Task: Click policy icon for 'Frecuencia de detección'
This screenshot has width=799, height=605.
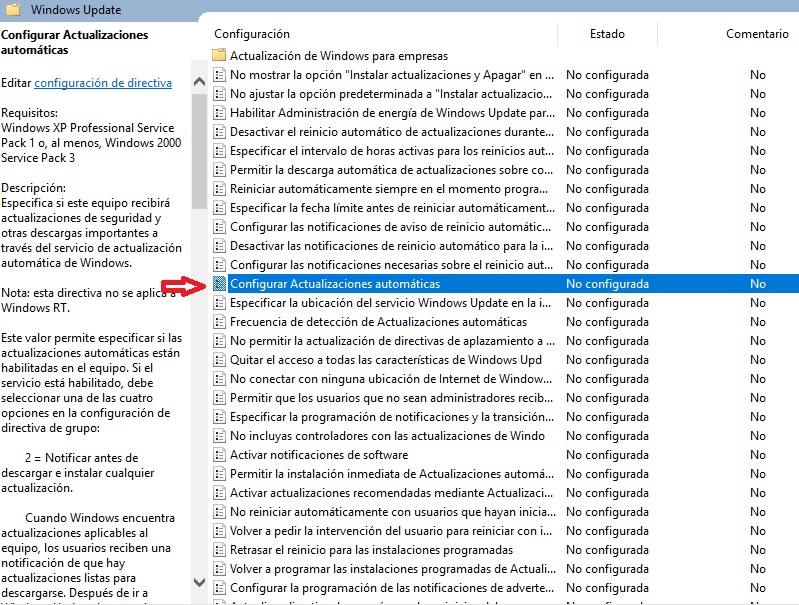Action: click(x=219, y=322)
